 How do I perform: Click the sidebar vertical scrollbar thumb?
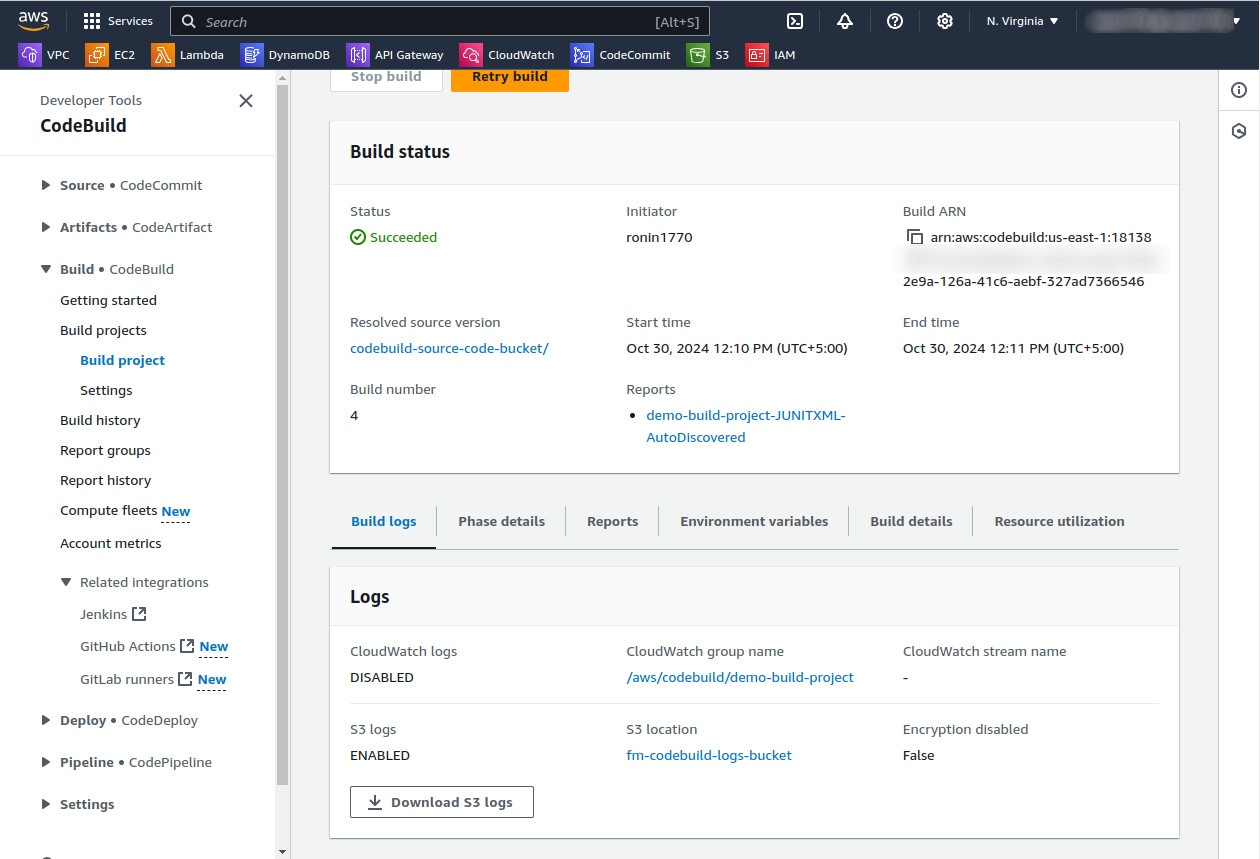click(282, 436)
